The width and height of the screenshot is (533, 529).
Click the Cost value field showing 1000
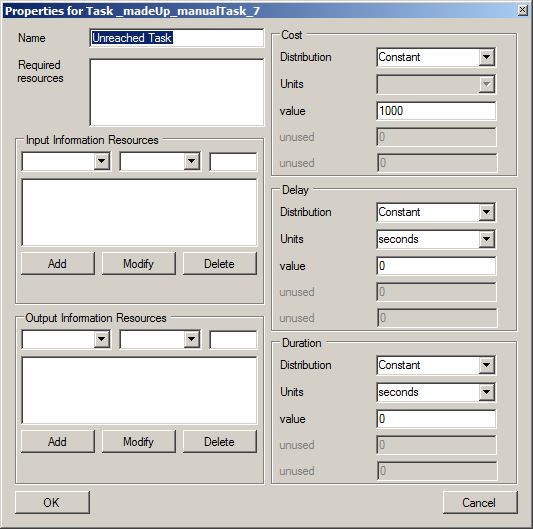[436, 111]
